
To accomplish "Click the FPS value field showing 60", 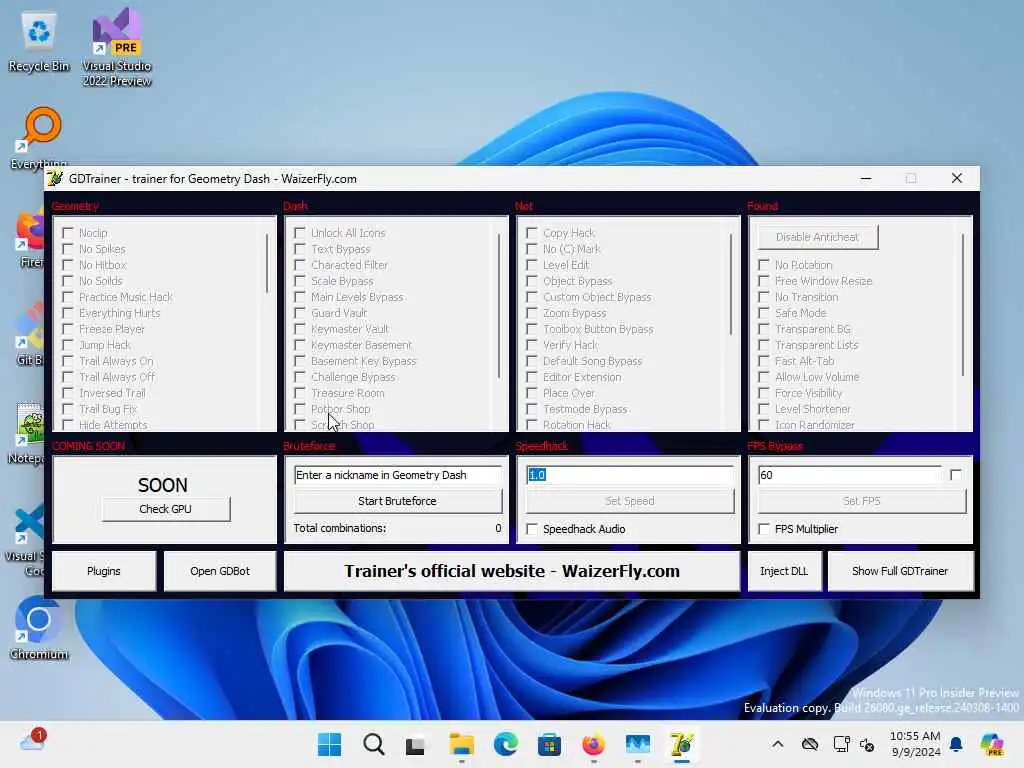I will [850, 475].
